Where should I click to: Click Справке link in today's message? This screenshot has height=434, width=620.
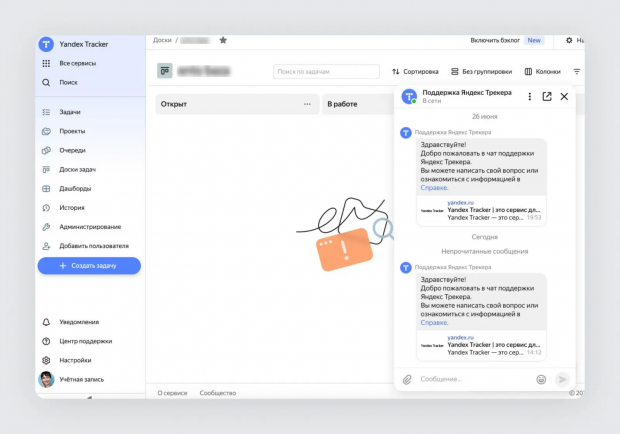coord(434,323)
